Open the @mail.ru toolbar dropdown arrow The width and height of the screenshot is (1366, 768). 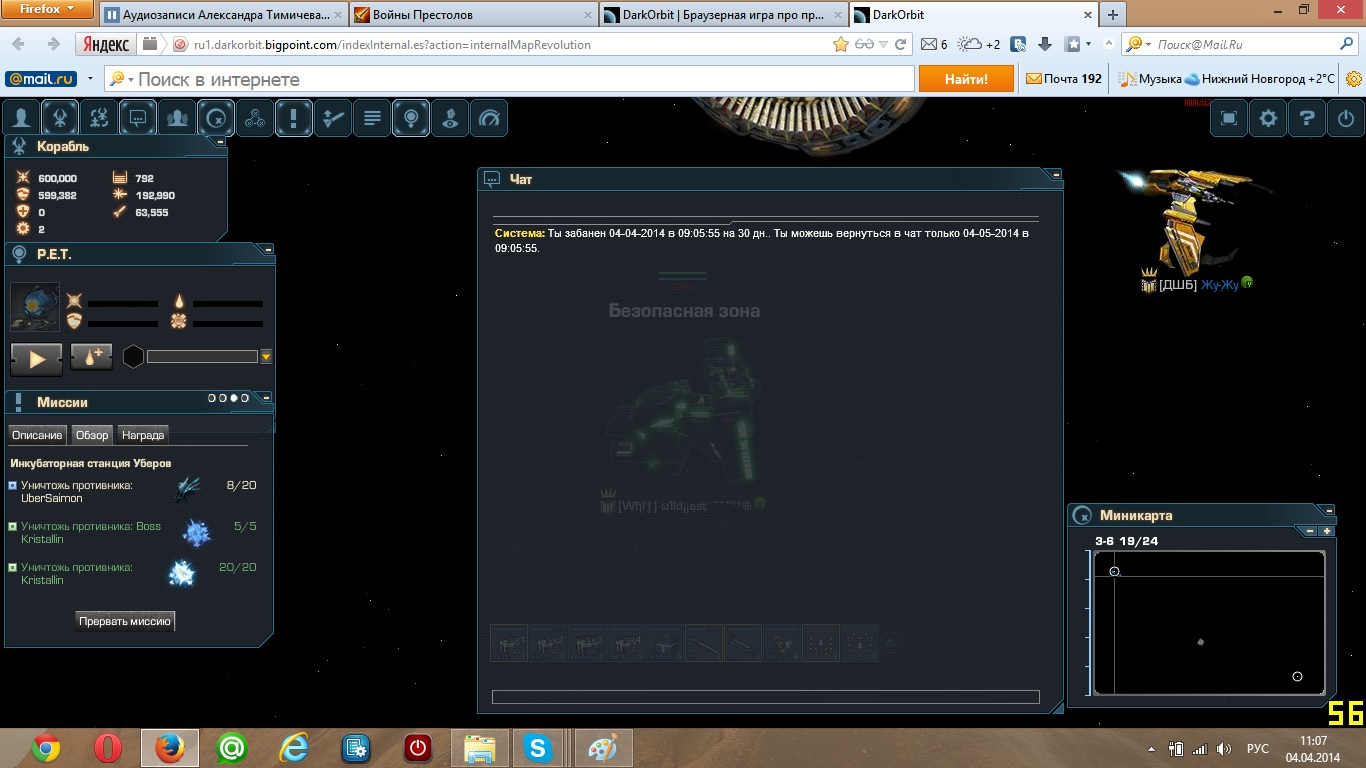[x=90, y=79]
